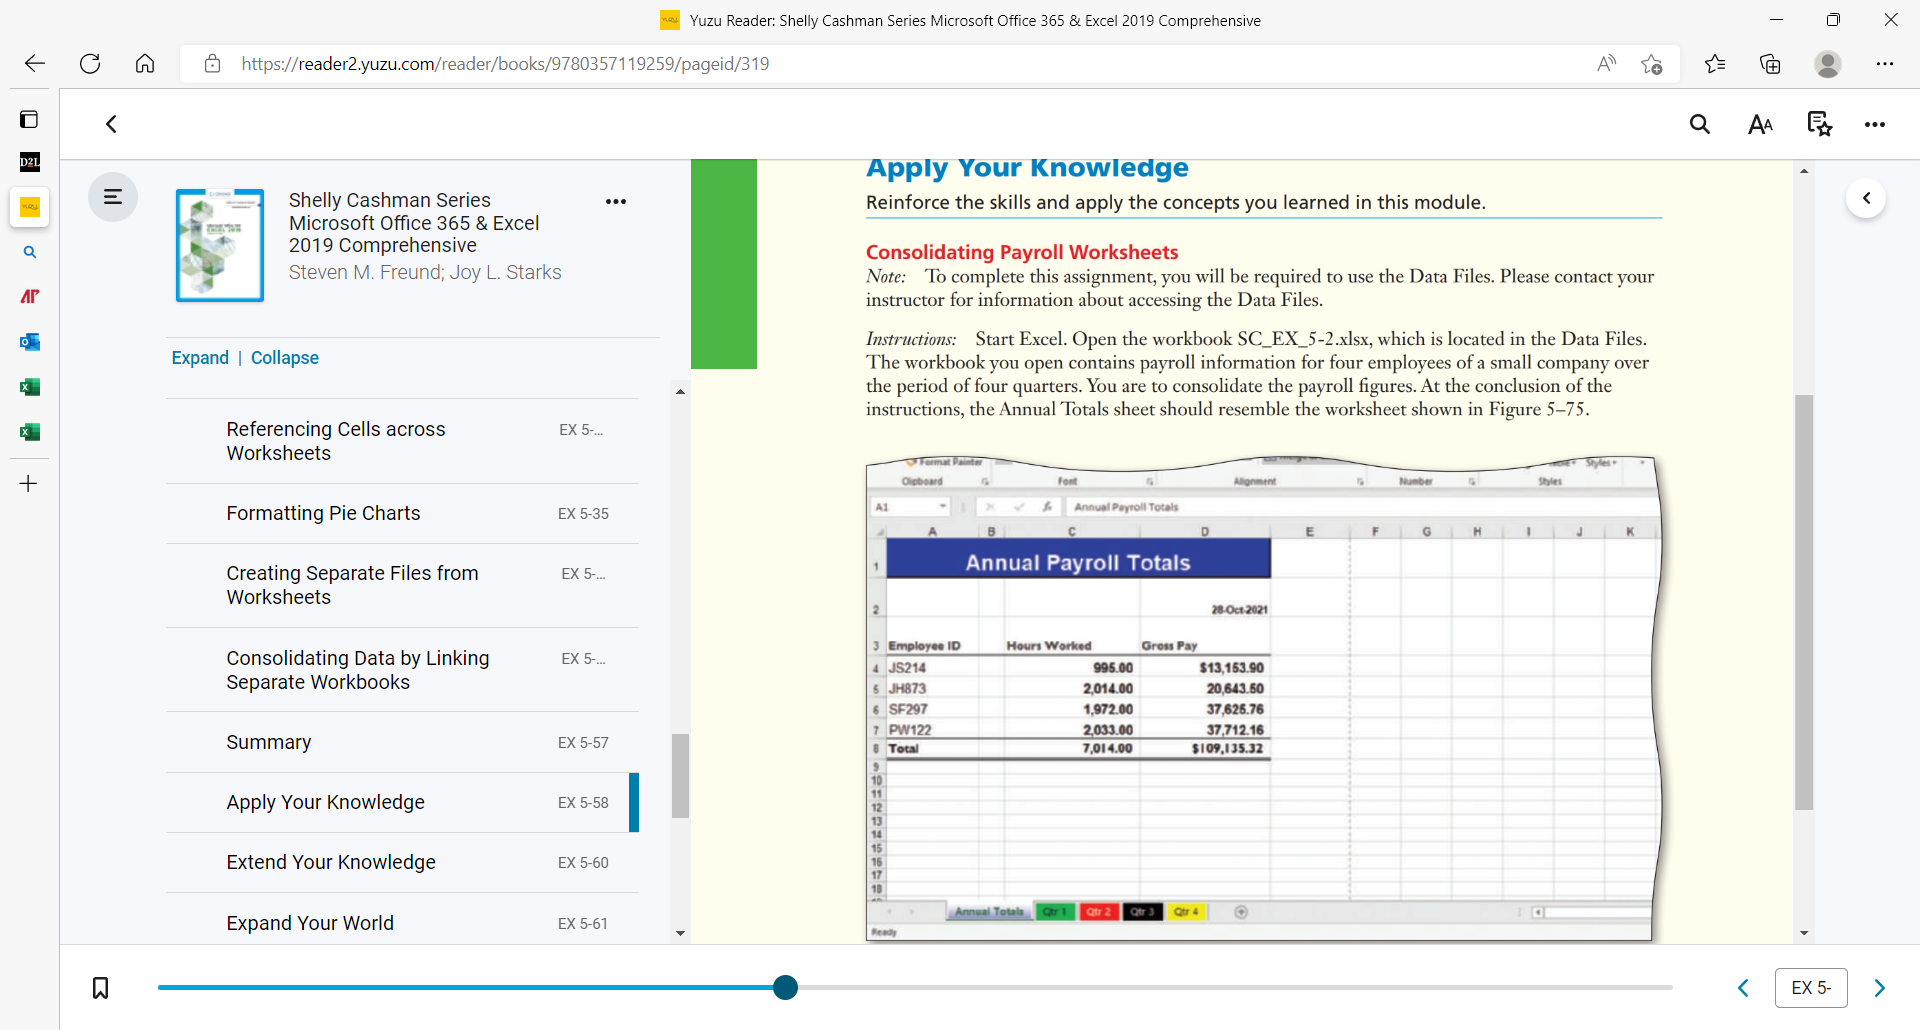
Task: Open the notes and highlights icon
Action: [1819, 124]
